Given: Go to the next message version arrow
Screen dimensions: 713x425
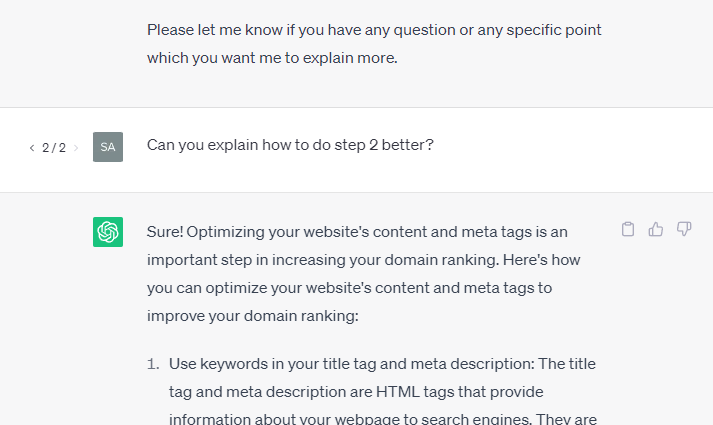Looking at the screenshot, I should click(76, 148).
